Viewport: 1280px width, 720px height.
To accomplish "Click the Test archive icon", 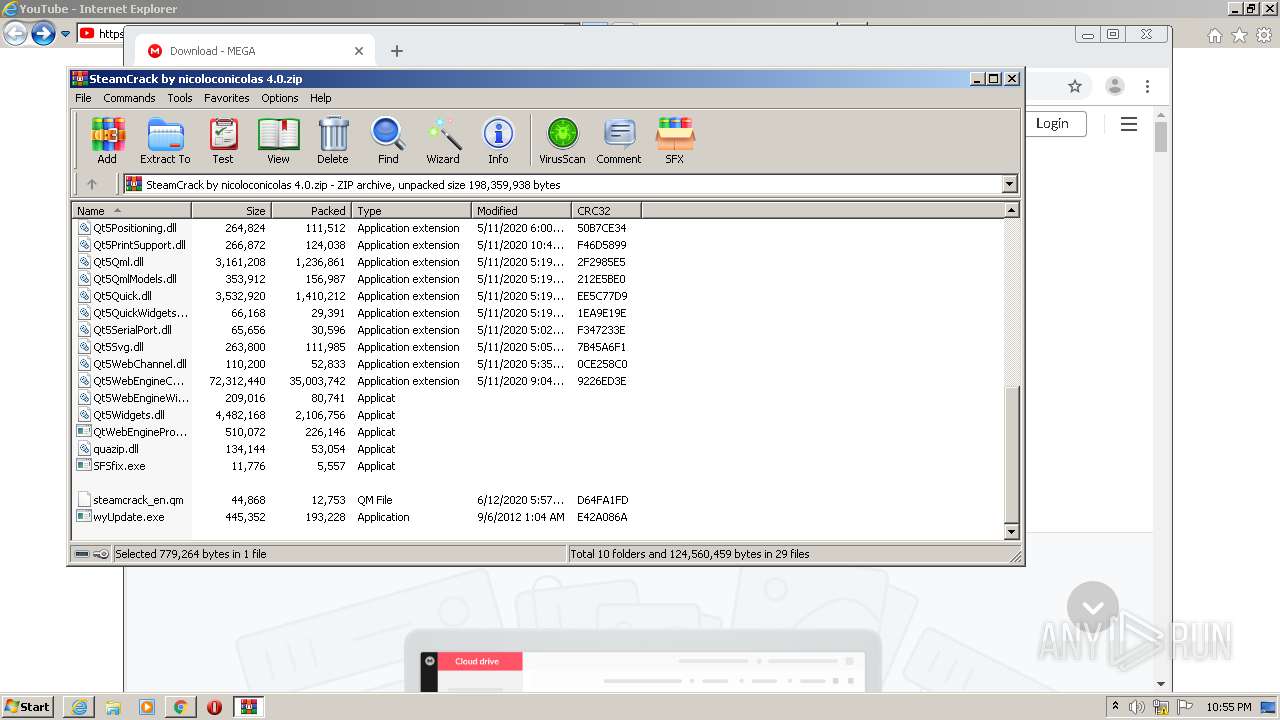I will [x=223, y=141].
